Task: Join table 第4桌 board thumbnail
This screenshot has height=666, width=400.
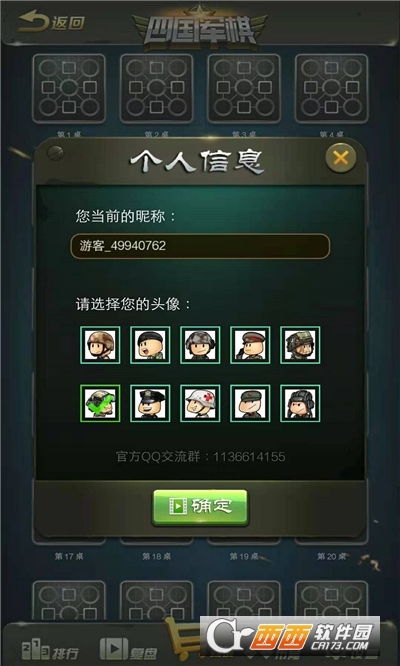Action: [332, 89]
